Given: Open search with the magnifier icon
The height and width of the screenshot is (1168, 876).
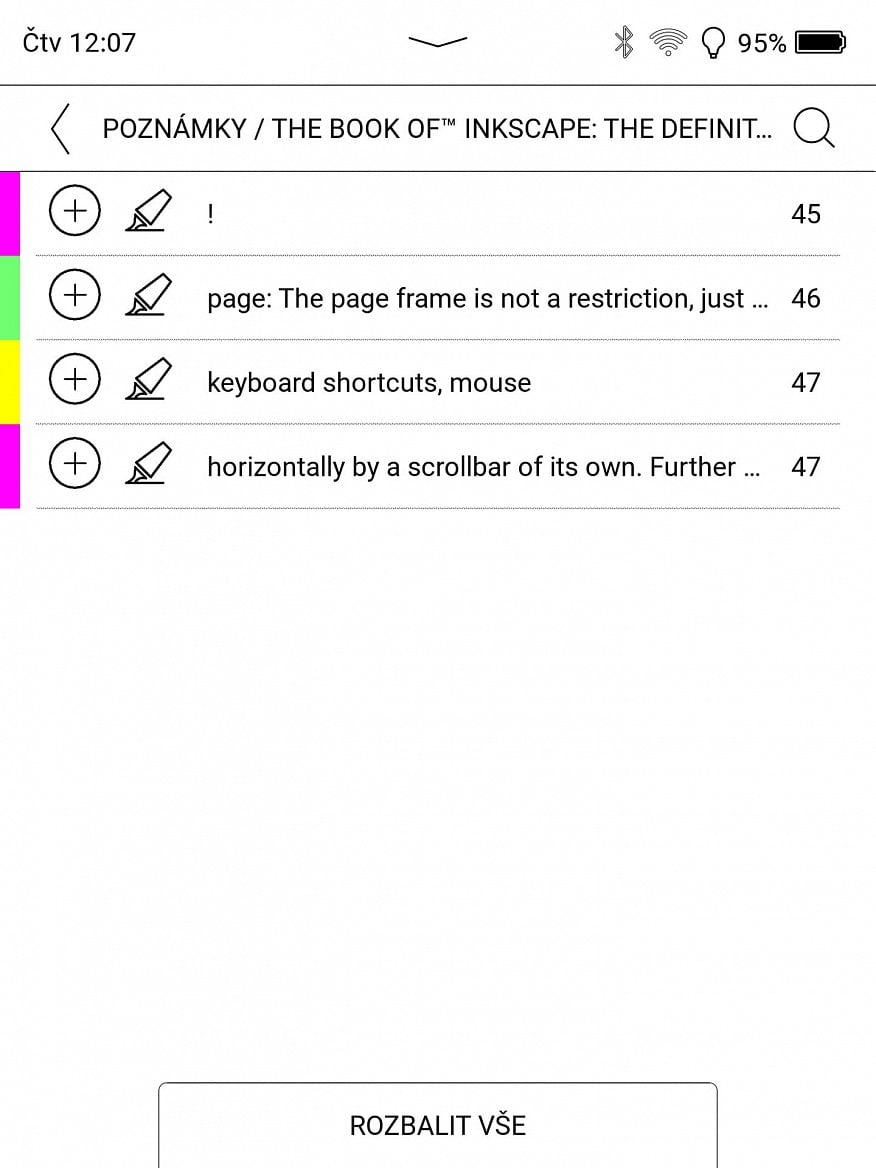Looking at the screenshot, I should coord(813,129).
